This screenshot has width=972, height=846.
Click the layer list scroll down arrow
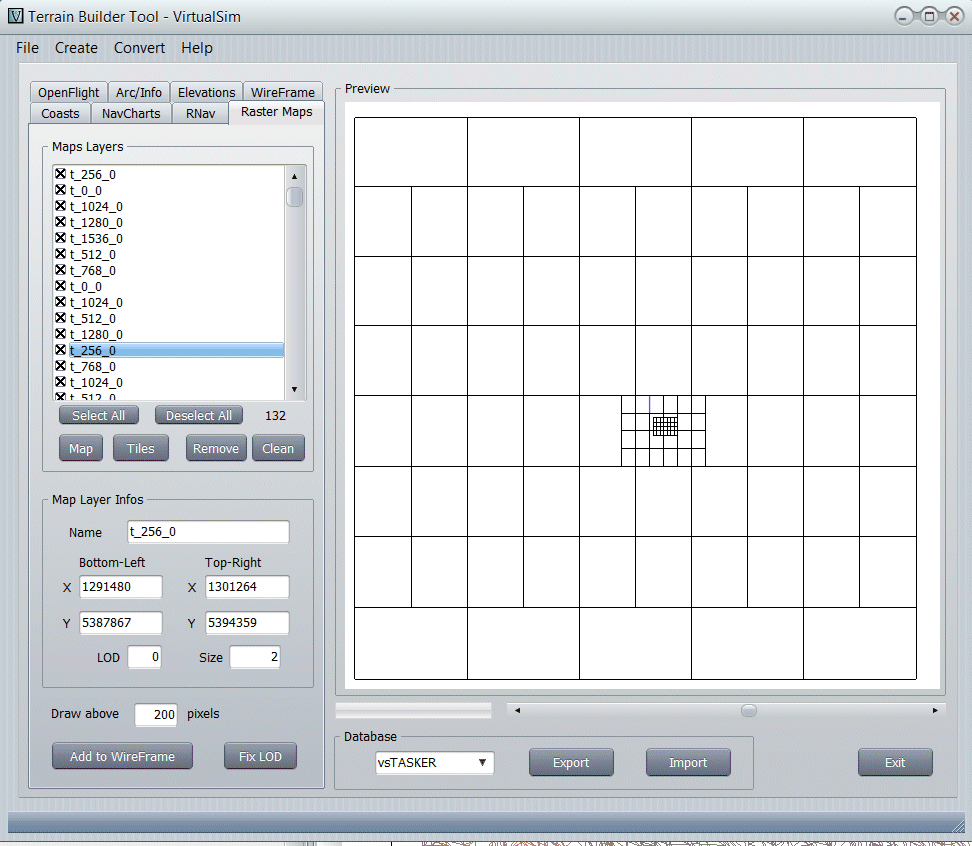tap(294, 388)
